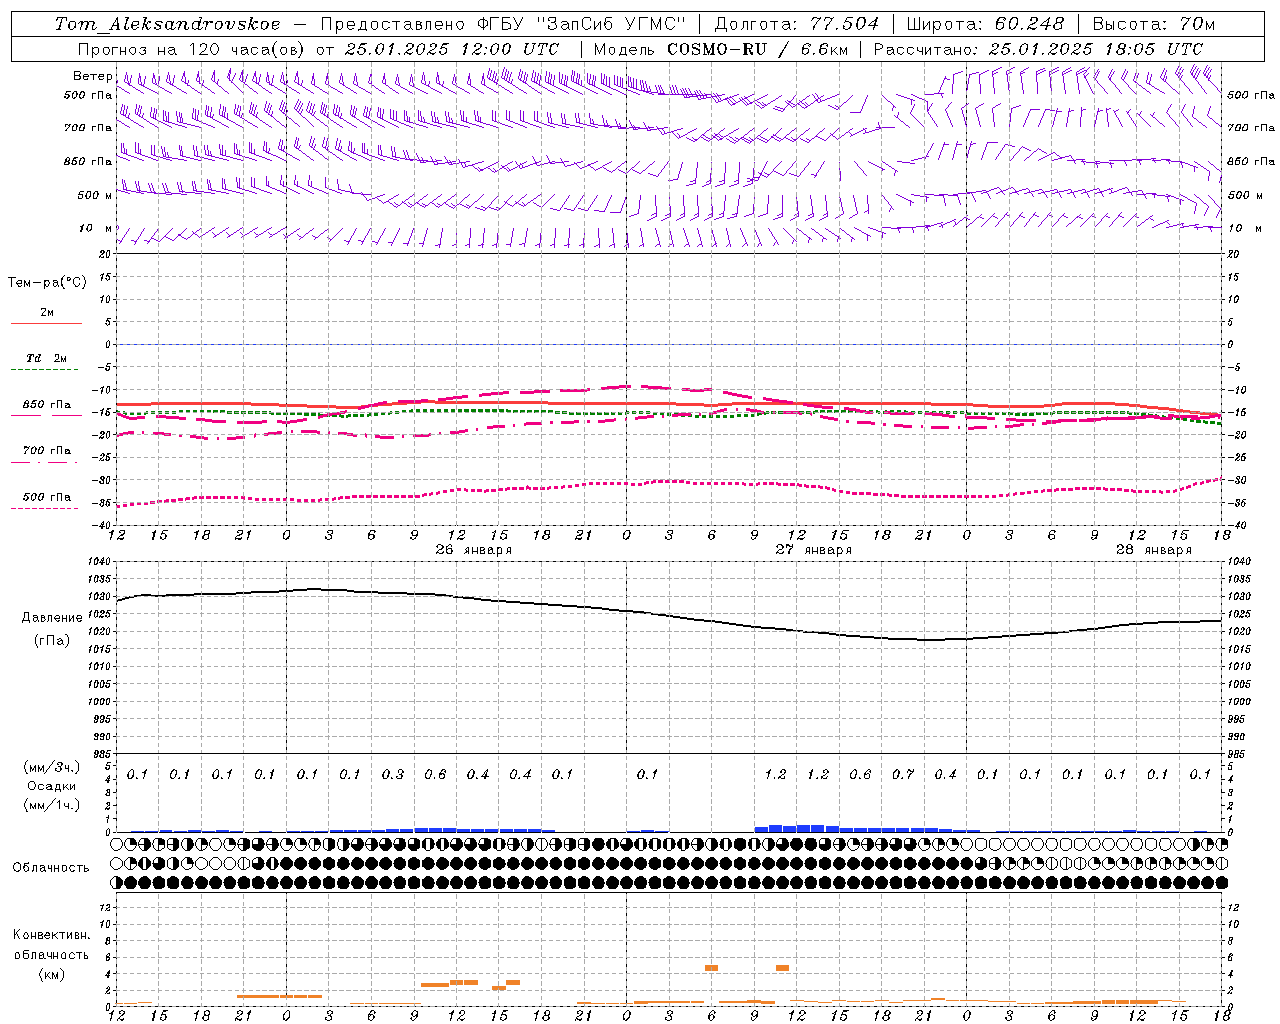Click the dotted 500 гПа temperature legend line
This screenshot has width=1280, height=1024.
pos(44,508)
